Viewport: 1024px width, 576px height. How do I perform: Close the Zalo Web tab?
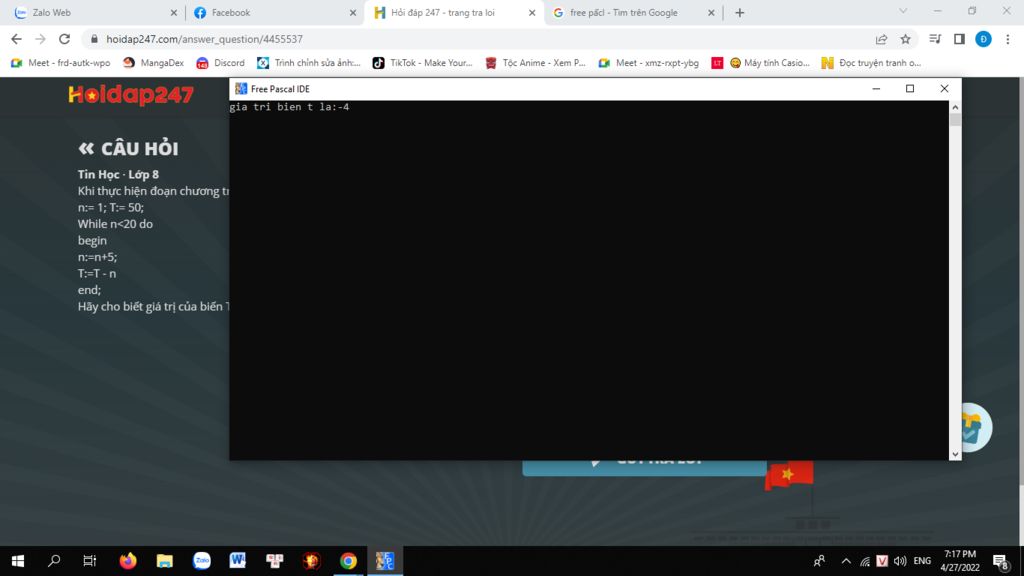pyautogui.click(x=173, y=12)
